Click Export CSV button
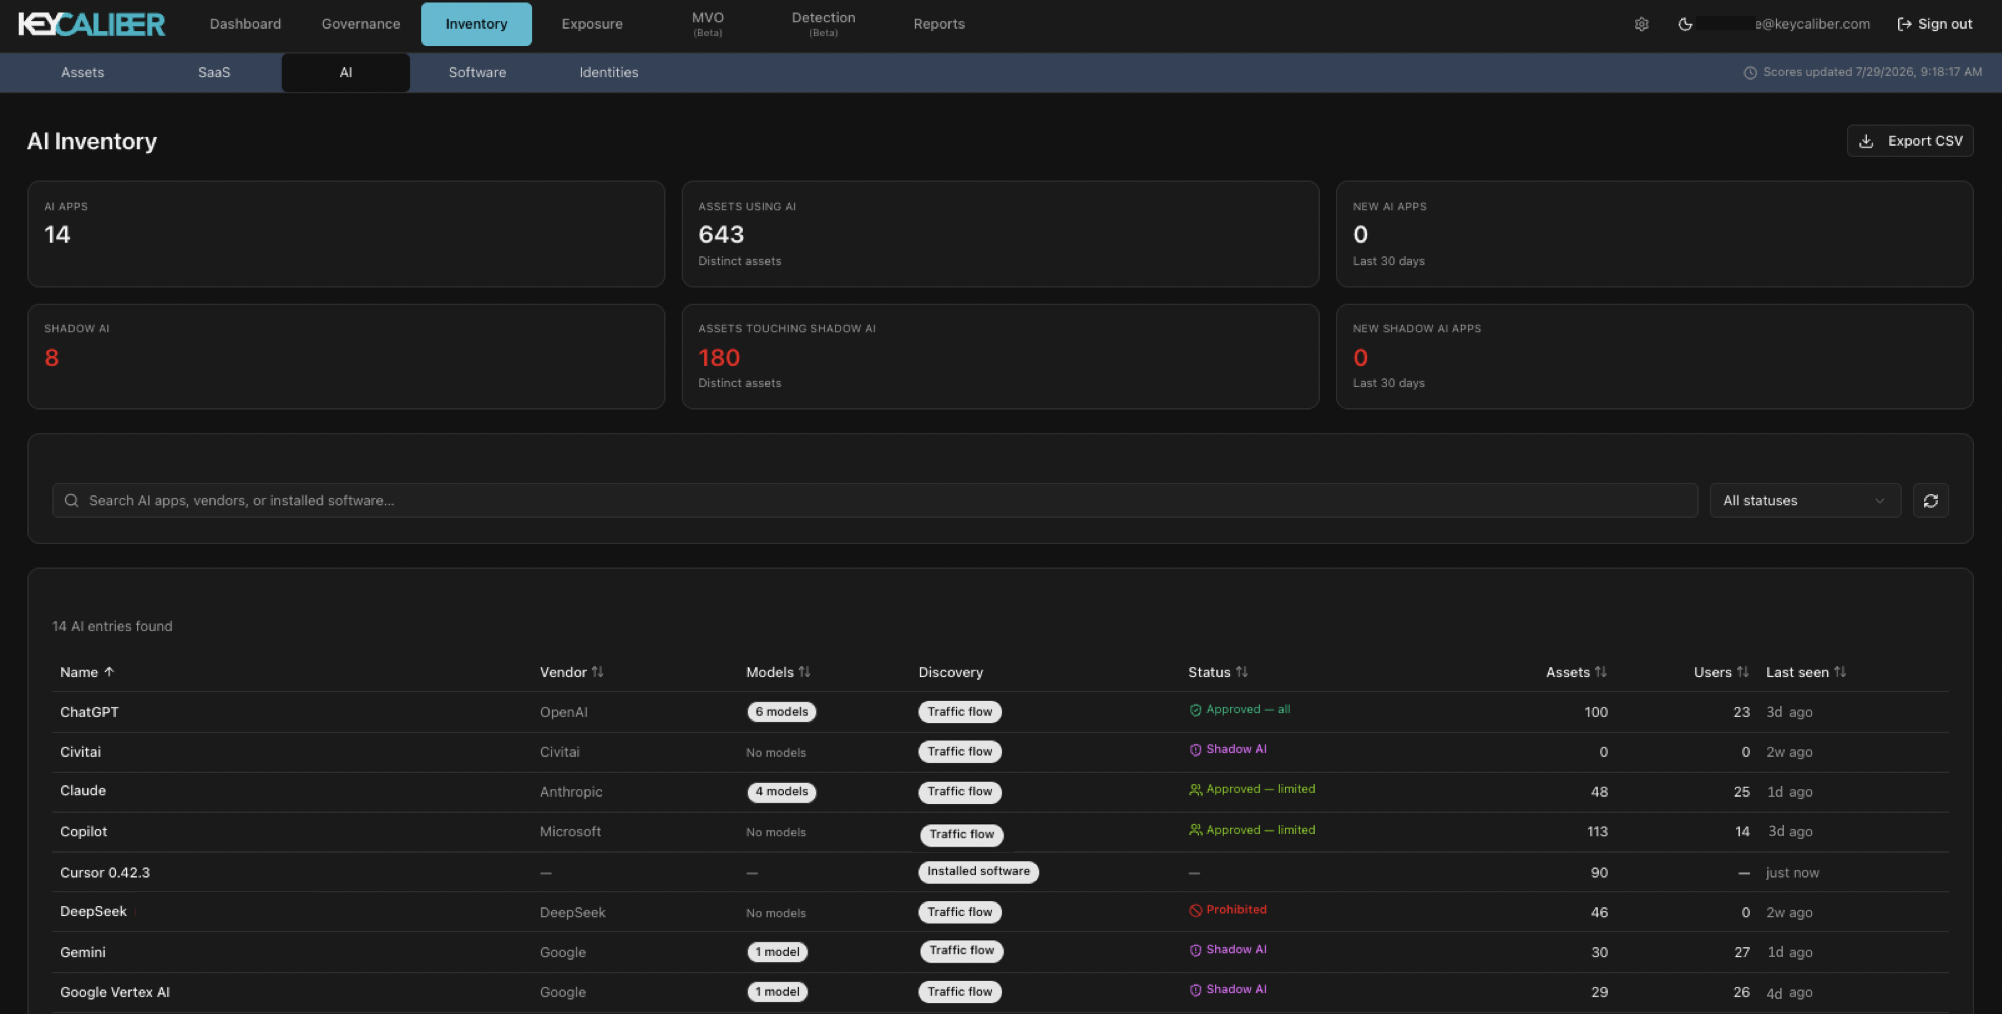The width and height of the screenshot is (2002, 1014). 1909,141
